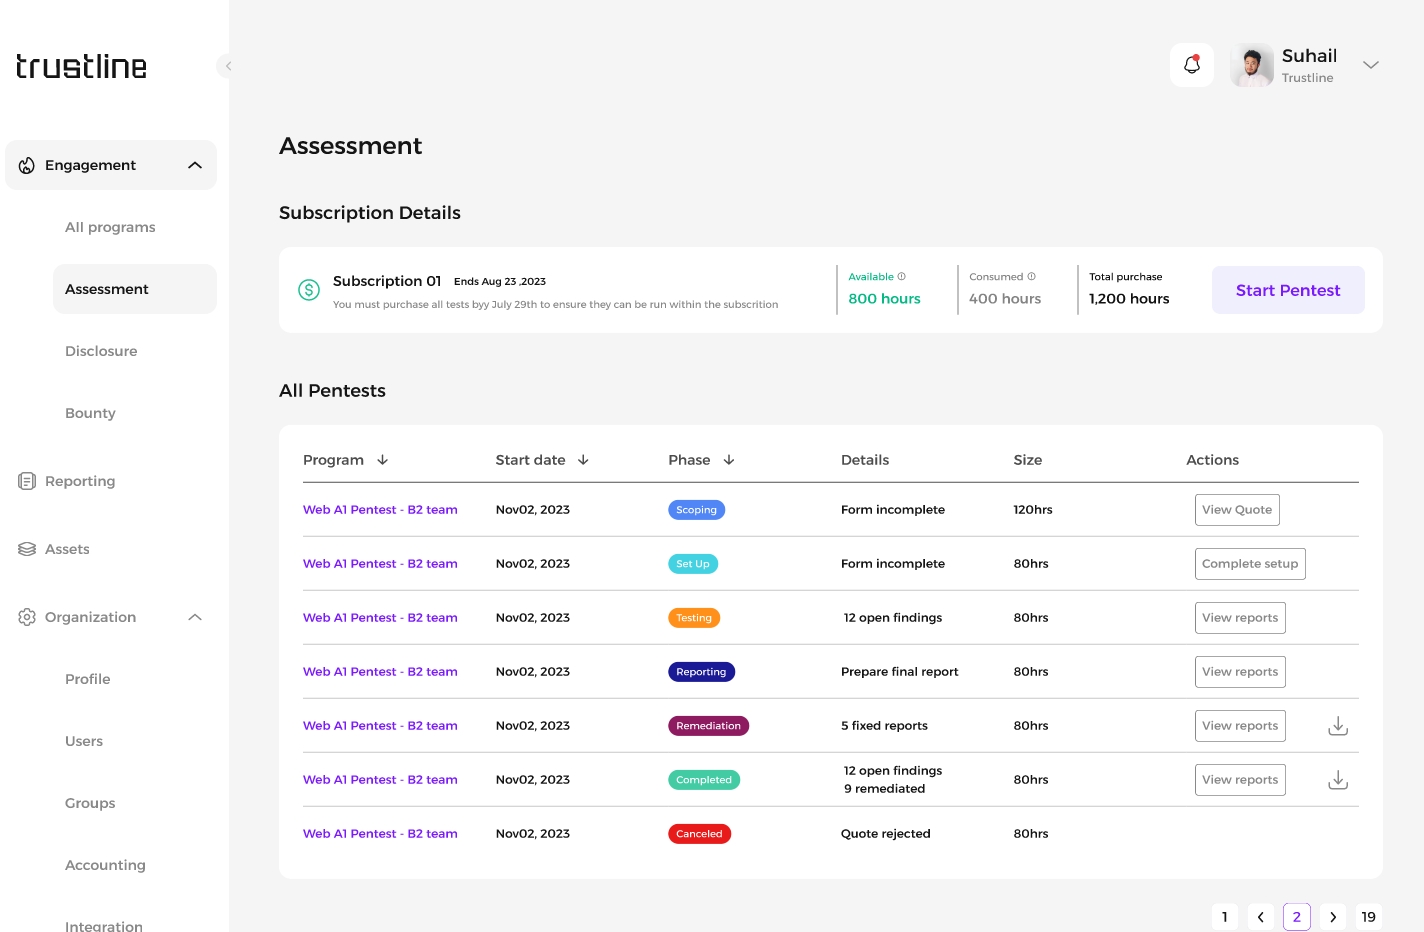Open the Suhail user account dropdown
Image resolution: width=1424 pixels, height=932 pixels.
pos(1370,65)
